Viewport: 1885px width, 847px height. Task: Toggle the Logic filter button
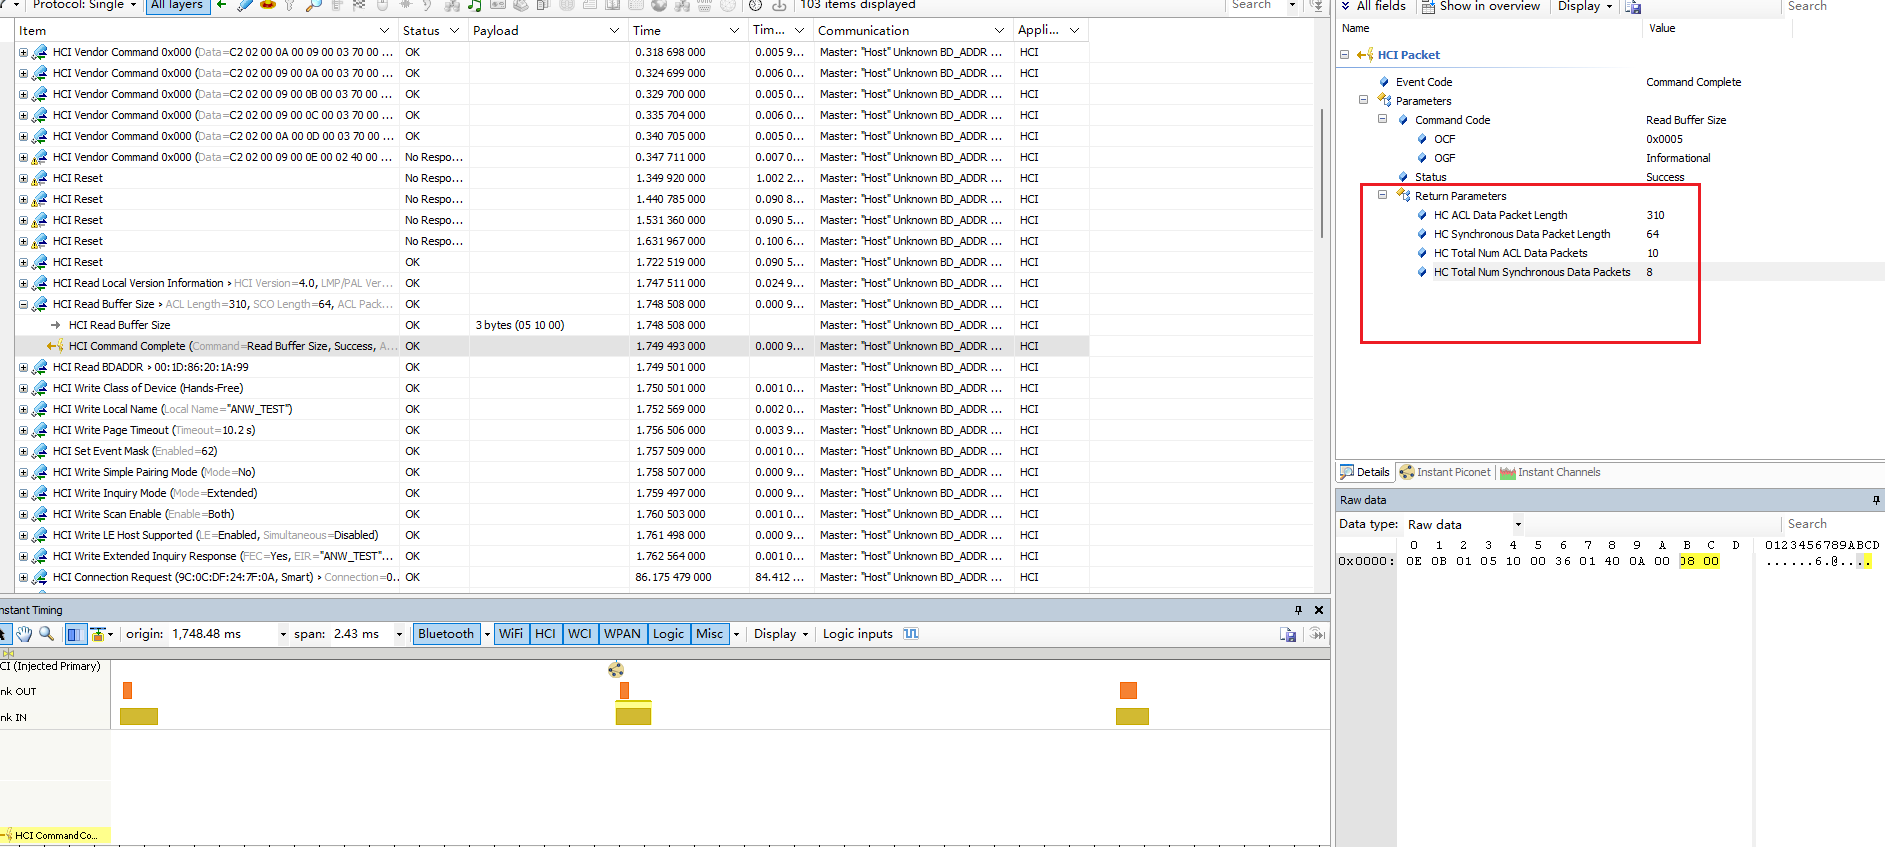click(x=668, y=634)
